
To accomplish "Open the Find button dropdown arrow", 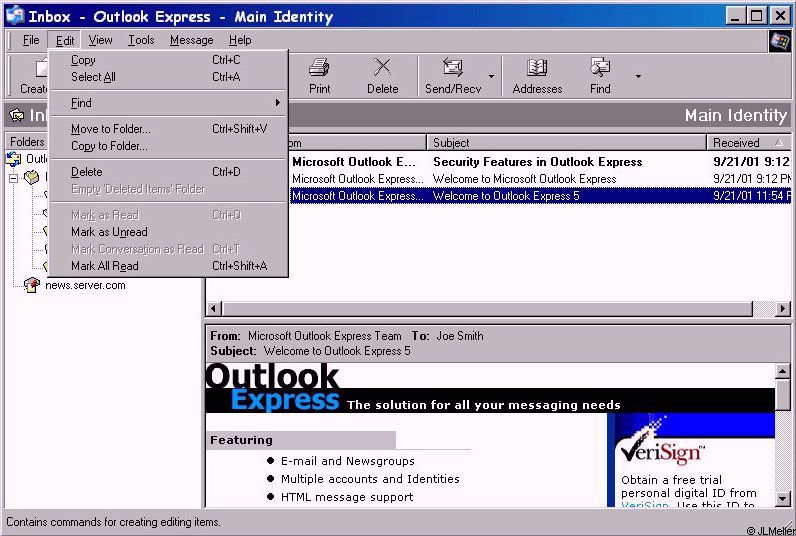I will pos(638,76).
